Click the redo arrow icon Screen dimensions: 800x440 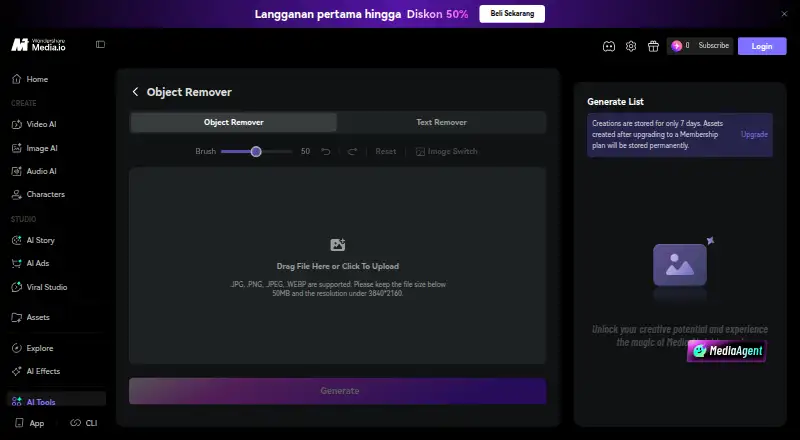tap(352, 152)
